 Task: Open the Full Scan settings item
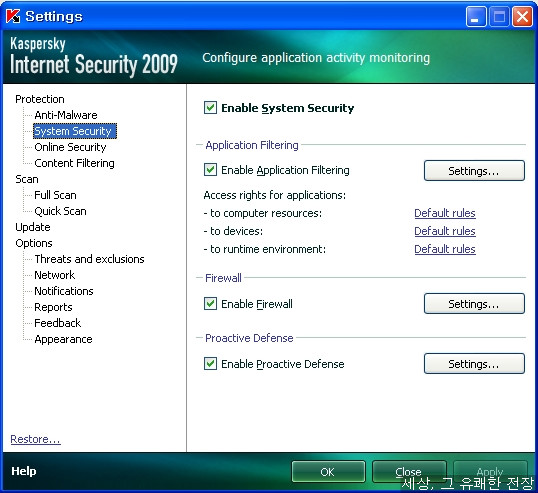point(55,195)
